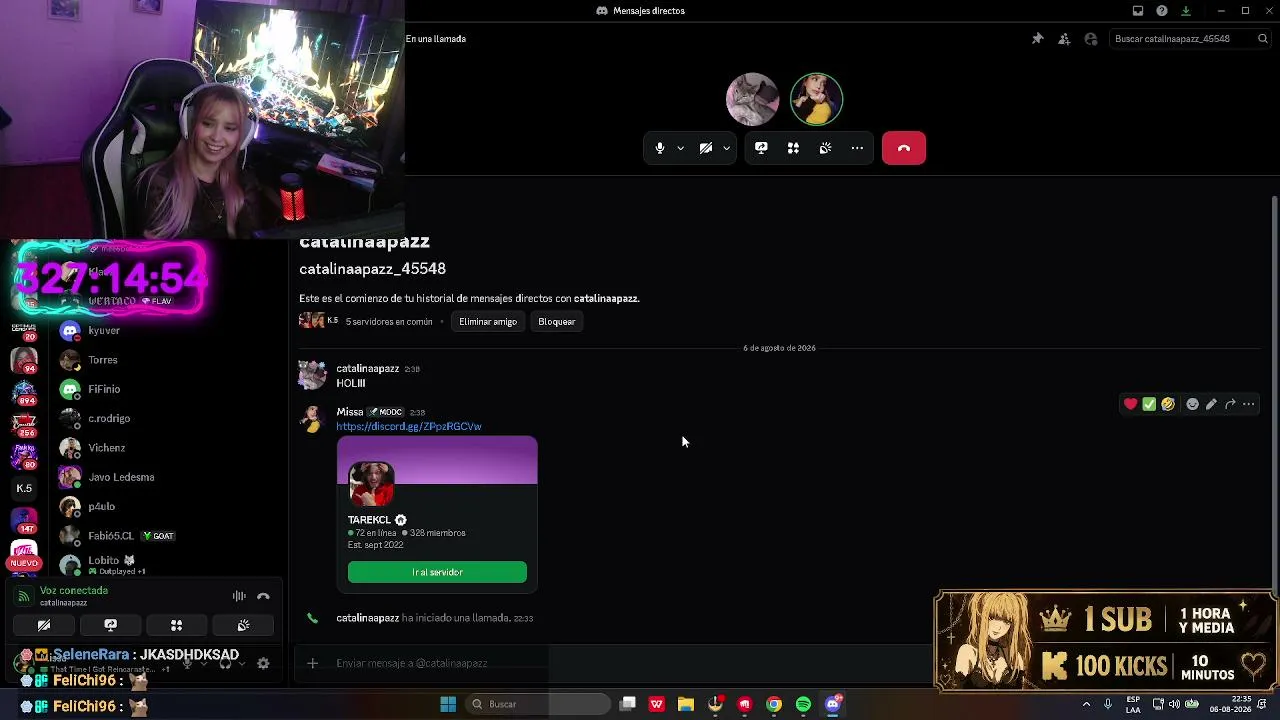Image resolution: width=1280 pixels, height=720 pixels.
Task: Open the server with 894 badge
Action: 24,391
